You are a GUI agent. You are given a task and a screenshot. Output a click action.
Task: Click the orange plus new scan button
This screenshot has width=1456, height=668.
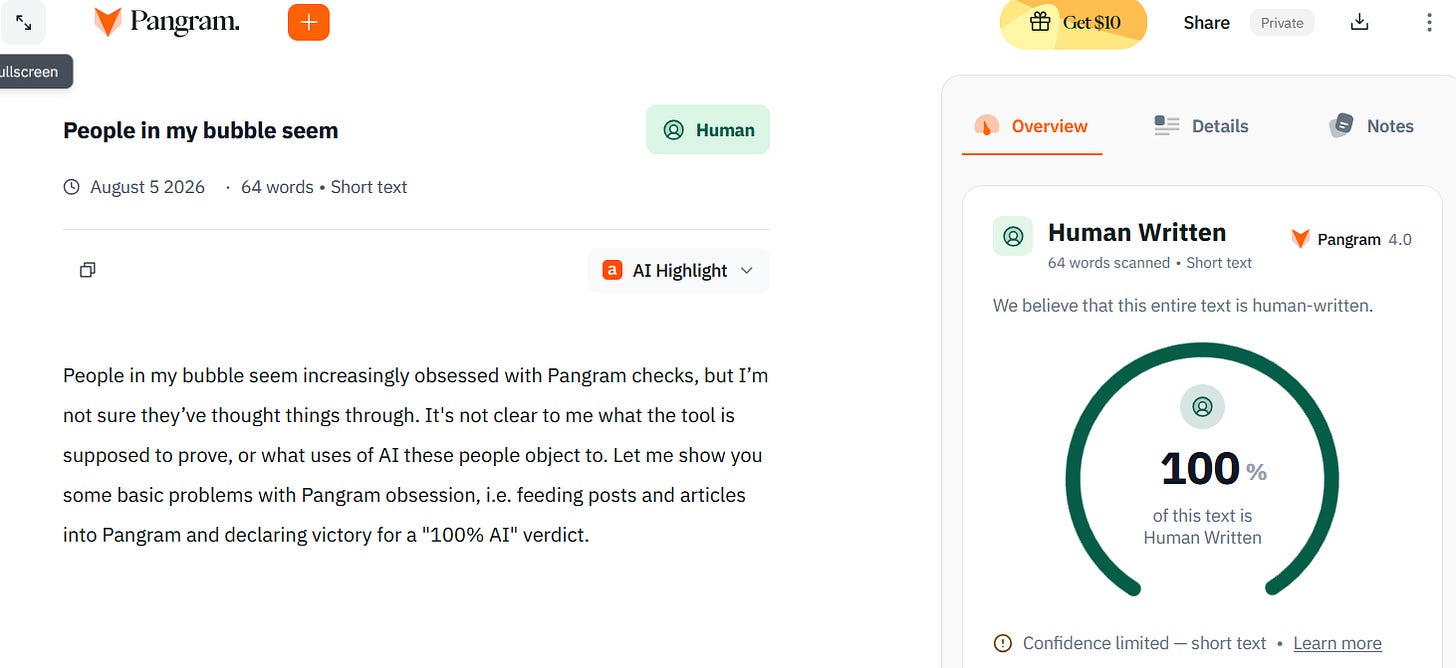[x=308, y=22]
